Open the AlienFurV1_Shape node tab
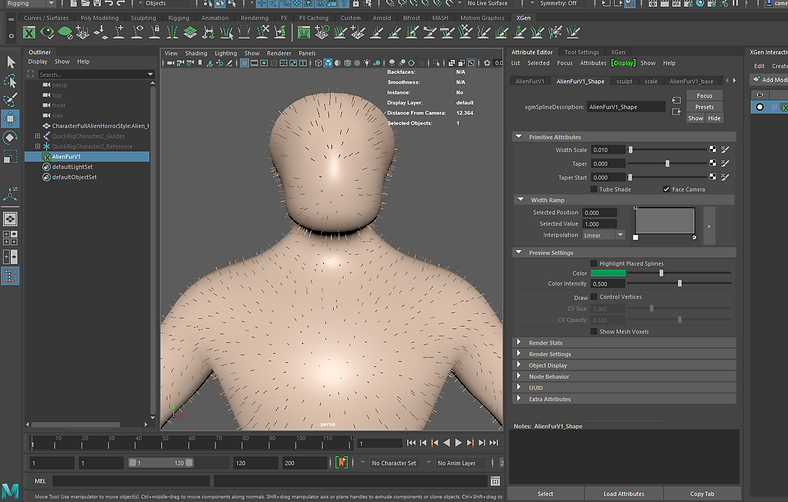The height and width of the screenshot is (502, 788). [x=580, y=81]
